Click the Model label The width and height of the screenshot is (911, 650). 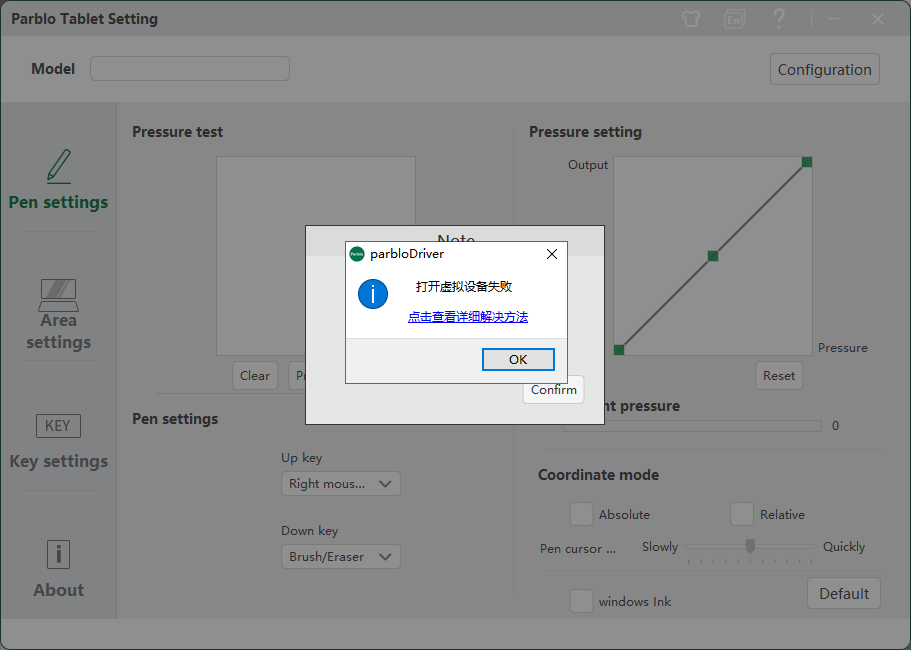(x=53, y=69)
